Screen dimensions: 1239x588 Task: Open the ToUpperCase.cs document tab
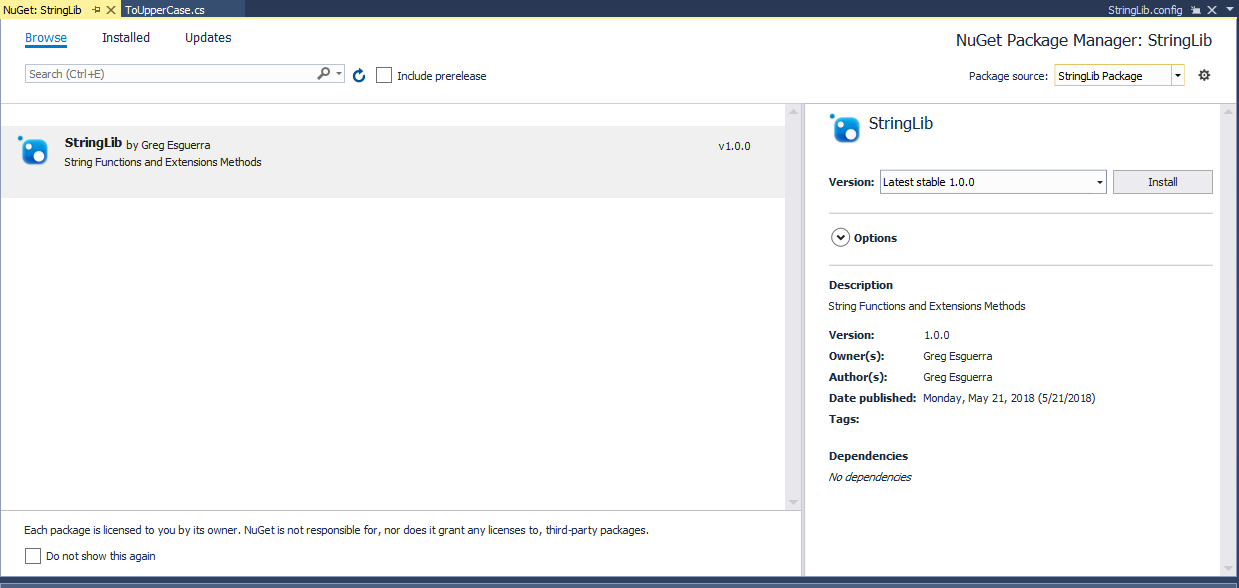click(166, 9)
